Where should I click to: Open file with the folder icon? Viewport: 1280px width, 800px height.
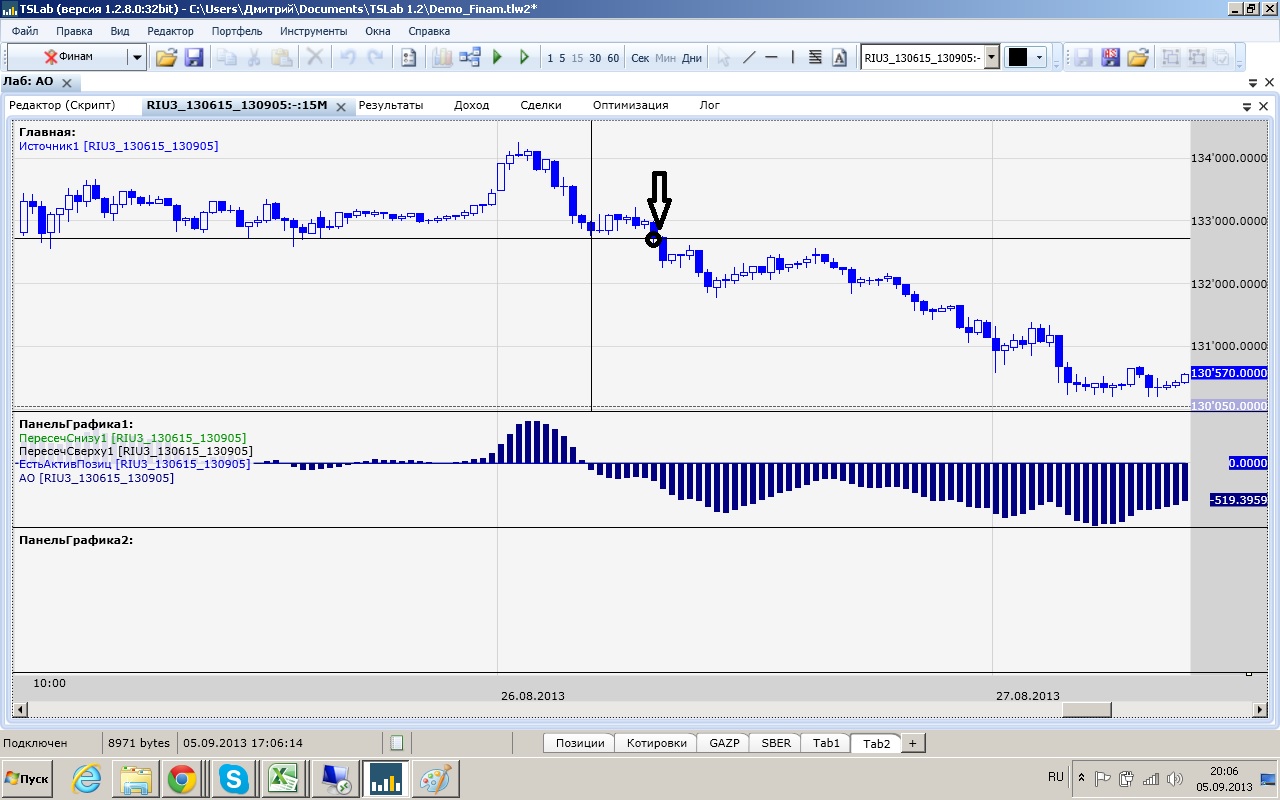(166, 57)
